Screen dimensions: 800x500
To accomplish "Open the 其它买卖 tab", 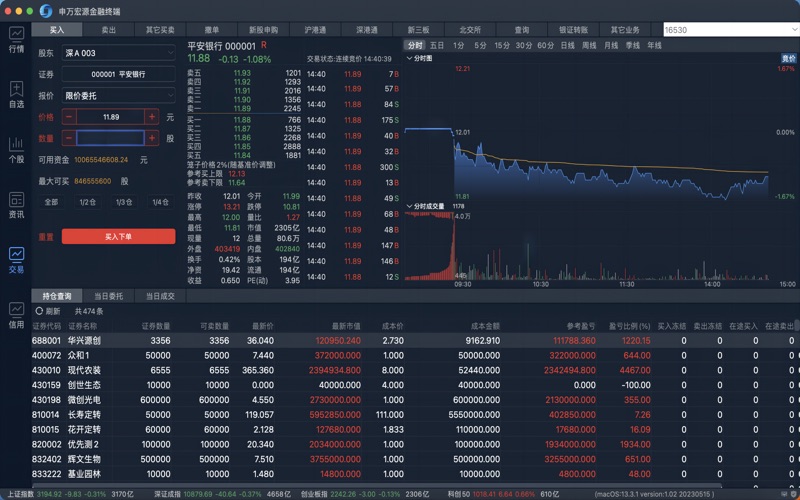I will coord(160,30).
